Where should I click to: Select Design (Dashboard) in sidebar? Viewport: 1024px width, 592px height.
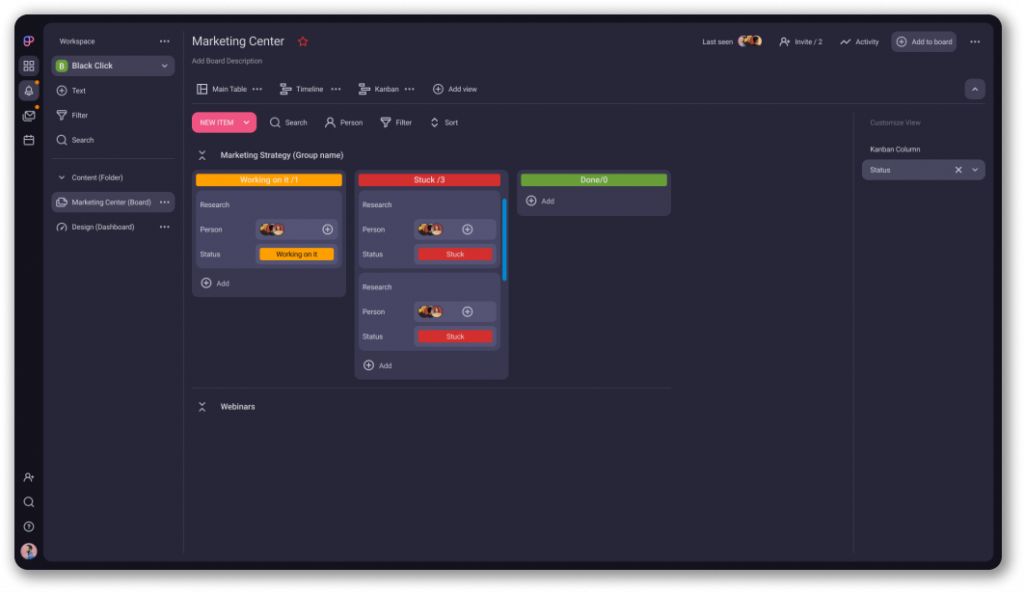tap(102, 227)
